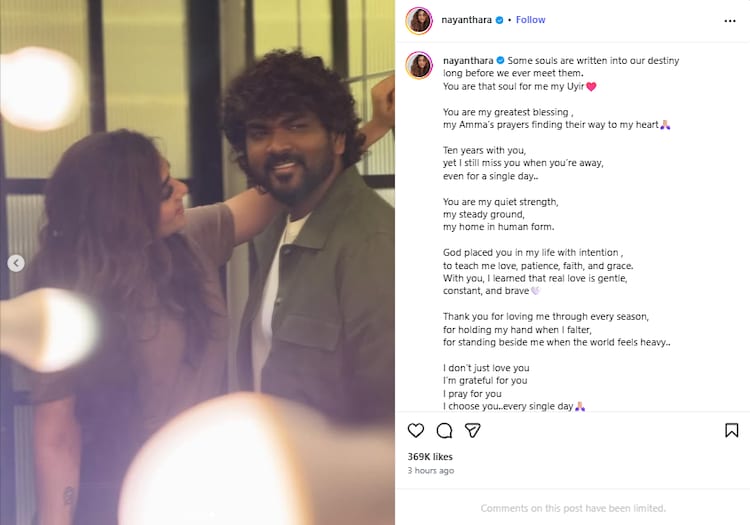Click the 3 hours ago timestamp

point(430,470)
